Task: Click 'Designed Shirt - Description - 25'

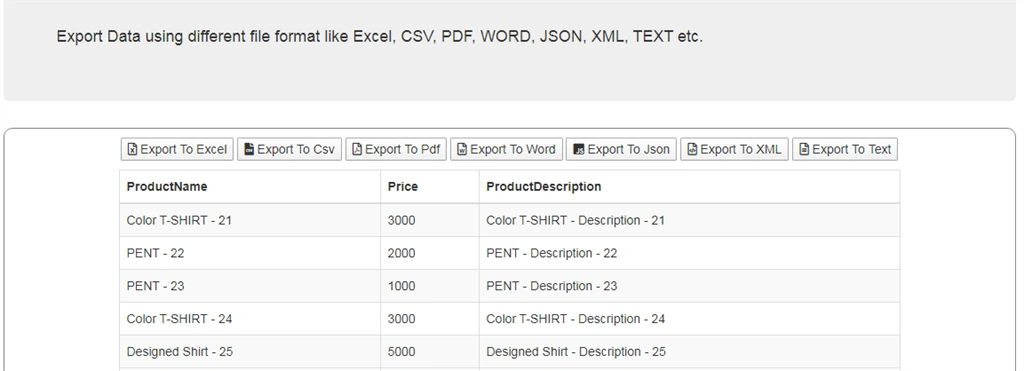Action: point(690,352)
